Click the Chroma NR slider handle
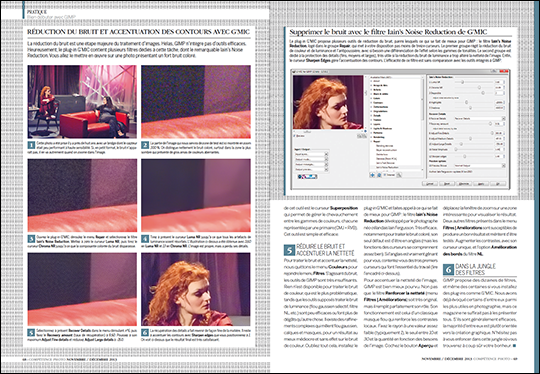The height and width of the screenshot is (374, 540). pos(479,87)
